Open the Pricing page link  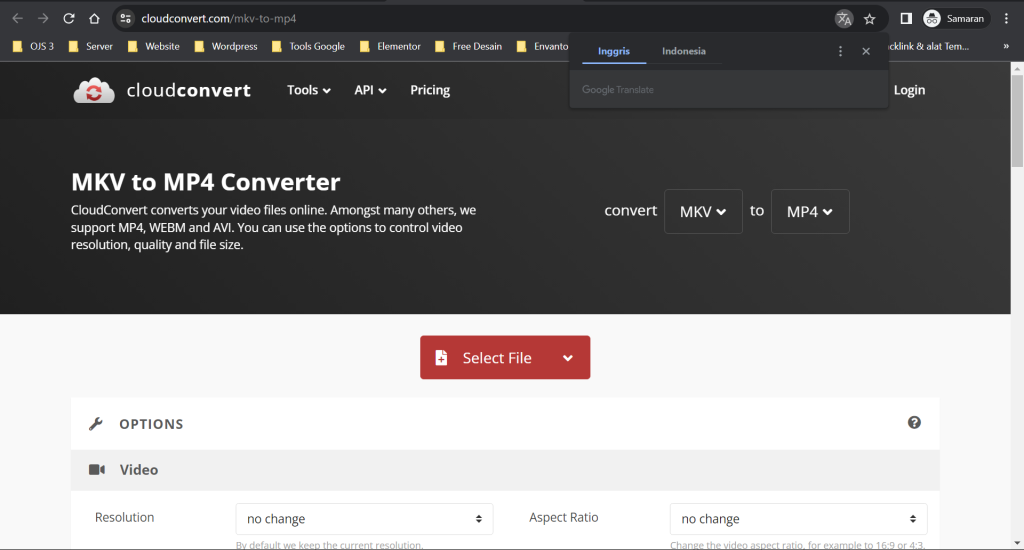point(430,90)
